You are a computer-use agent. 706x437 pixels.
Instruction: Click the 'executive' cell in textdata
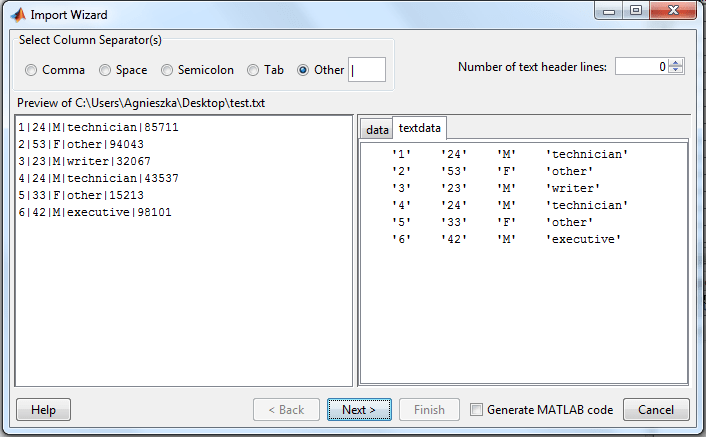click(x=583, y=239)
